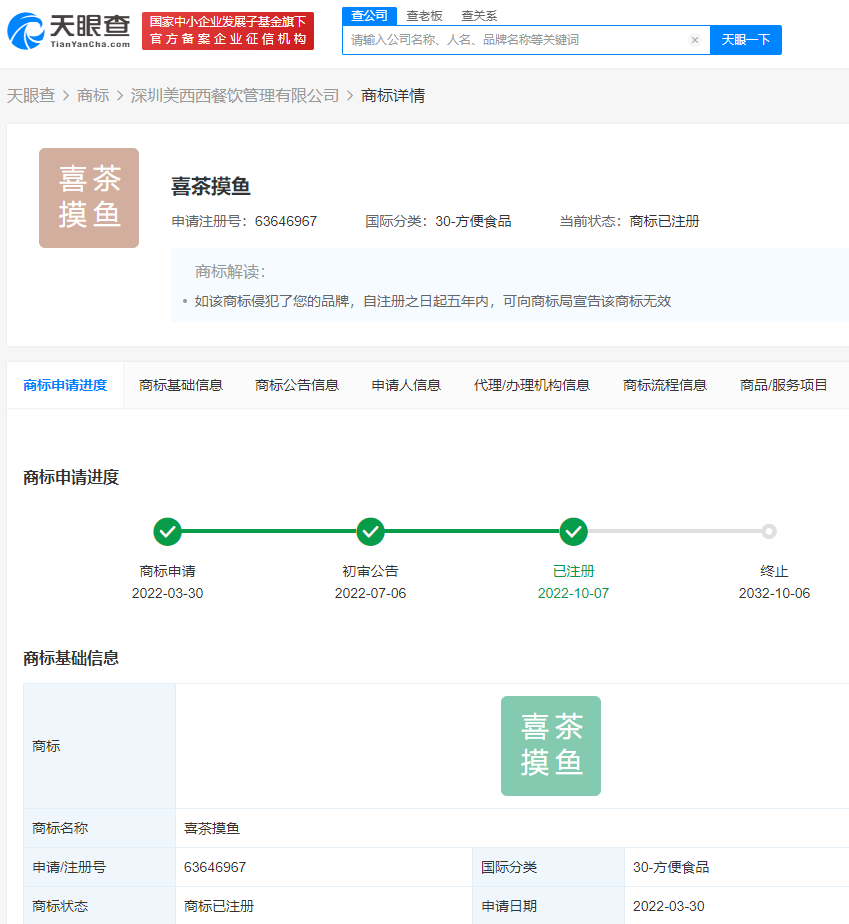Click the 天眼一下 search button
The width and height of the screenshot is (849, 924).
coord(745,40)
